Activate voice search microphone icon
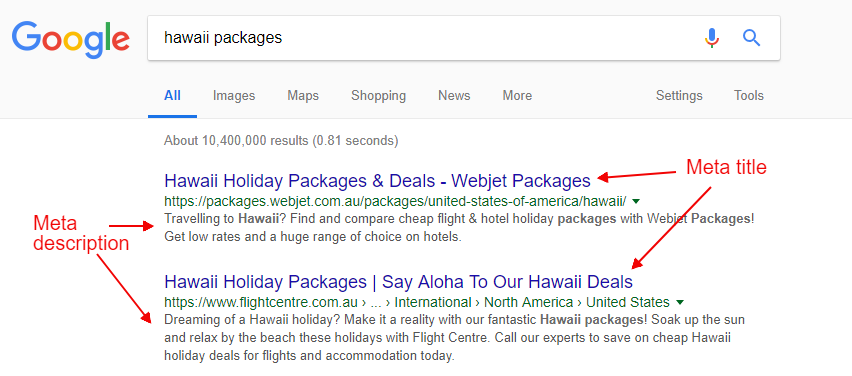 tap(712, 38)
